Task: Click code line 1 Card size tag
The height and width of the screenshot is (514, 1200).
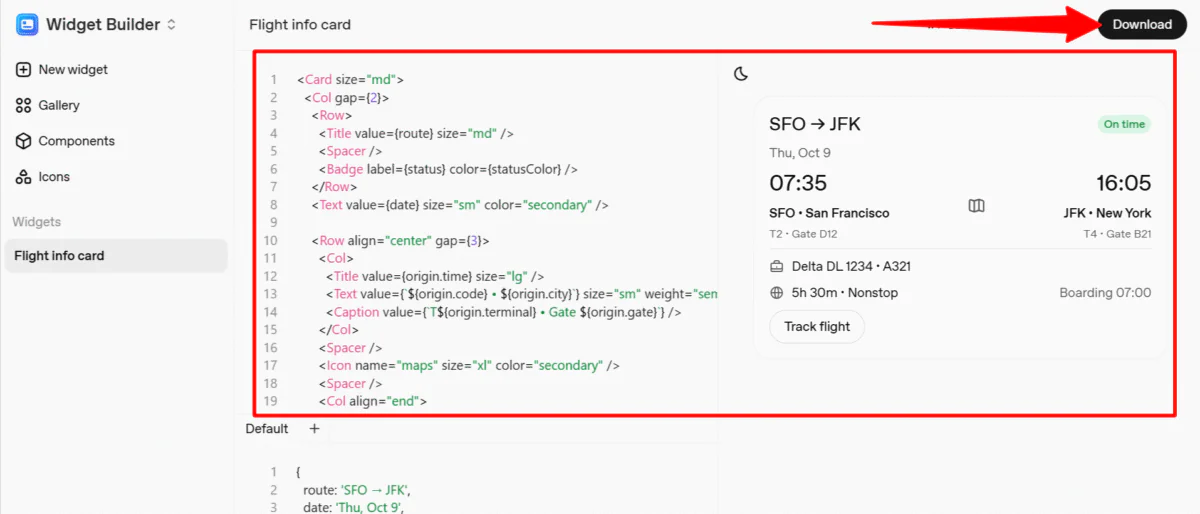Action: tap(350, 80)
